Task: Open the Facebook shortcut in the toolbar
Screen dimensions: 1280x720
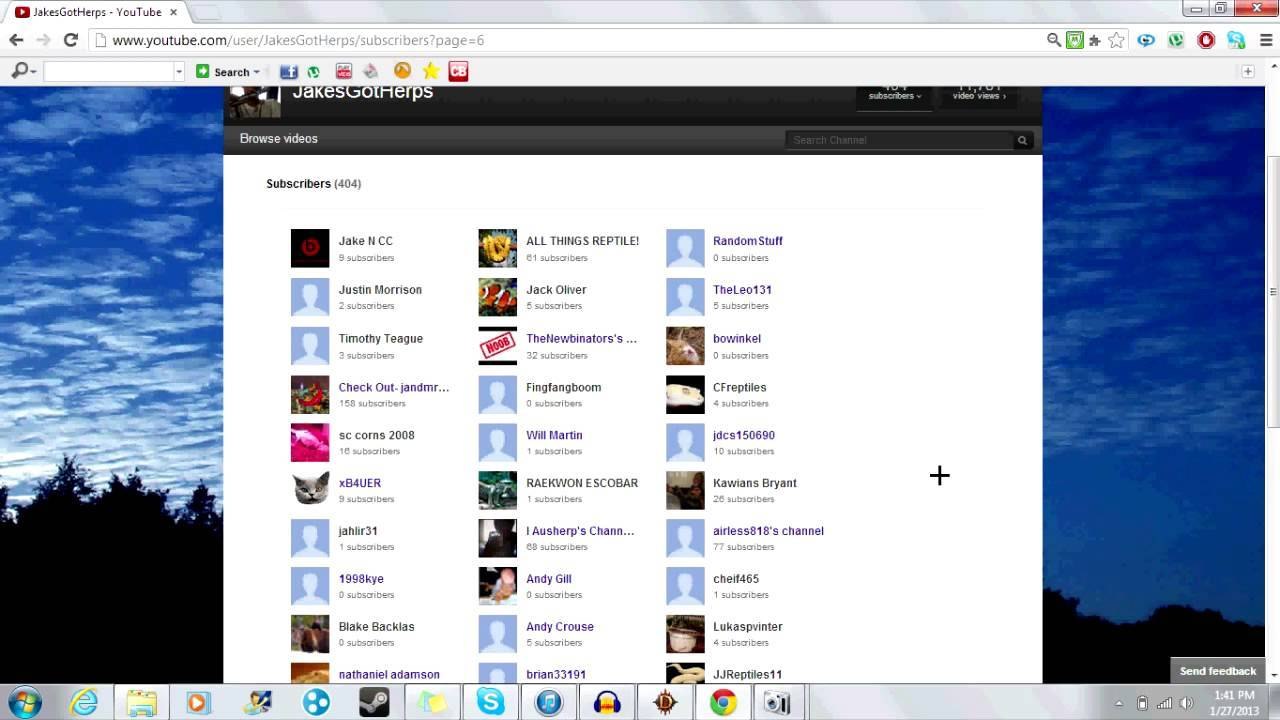Action: pos(289,71)
